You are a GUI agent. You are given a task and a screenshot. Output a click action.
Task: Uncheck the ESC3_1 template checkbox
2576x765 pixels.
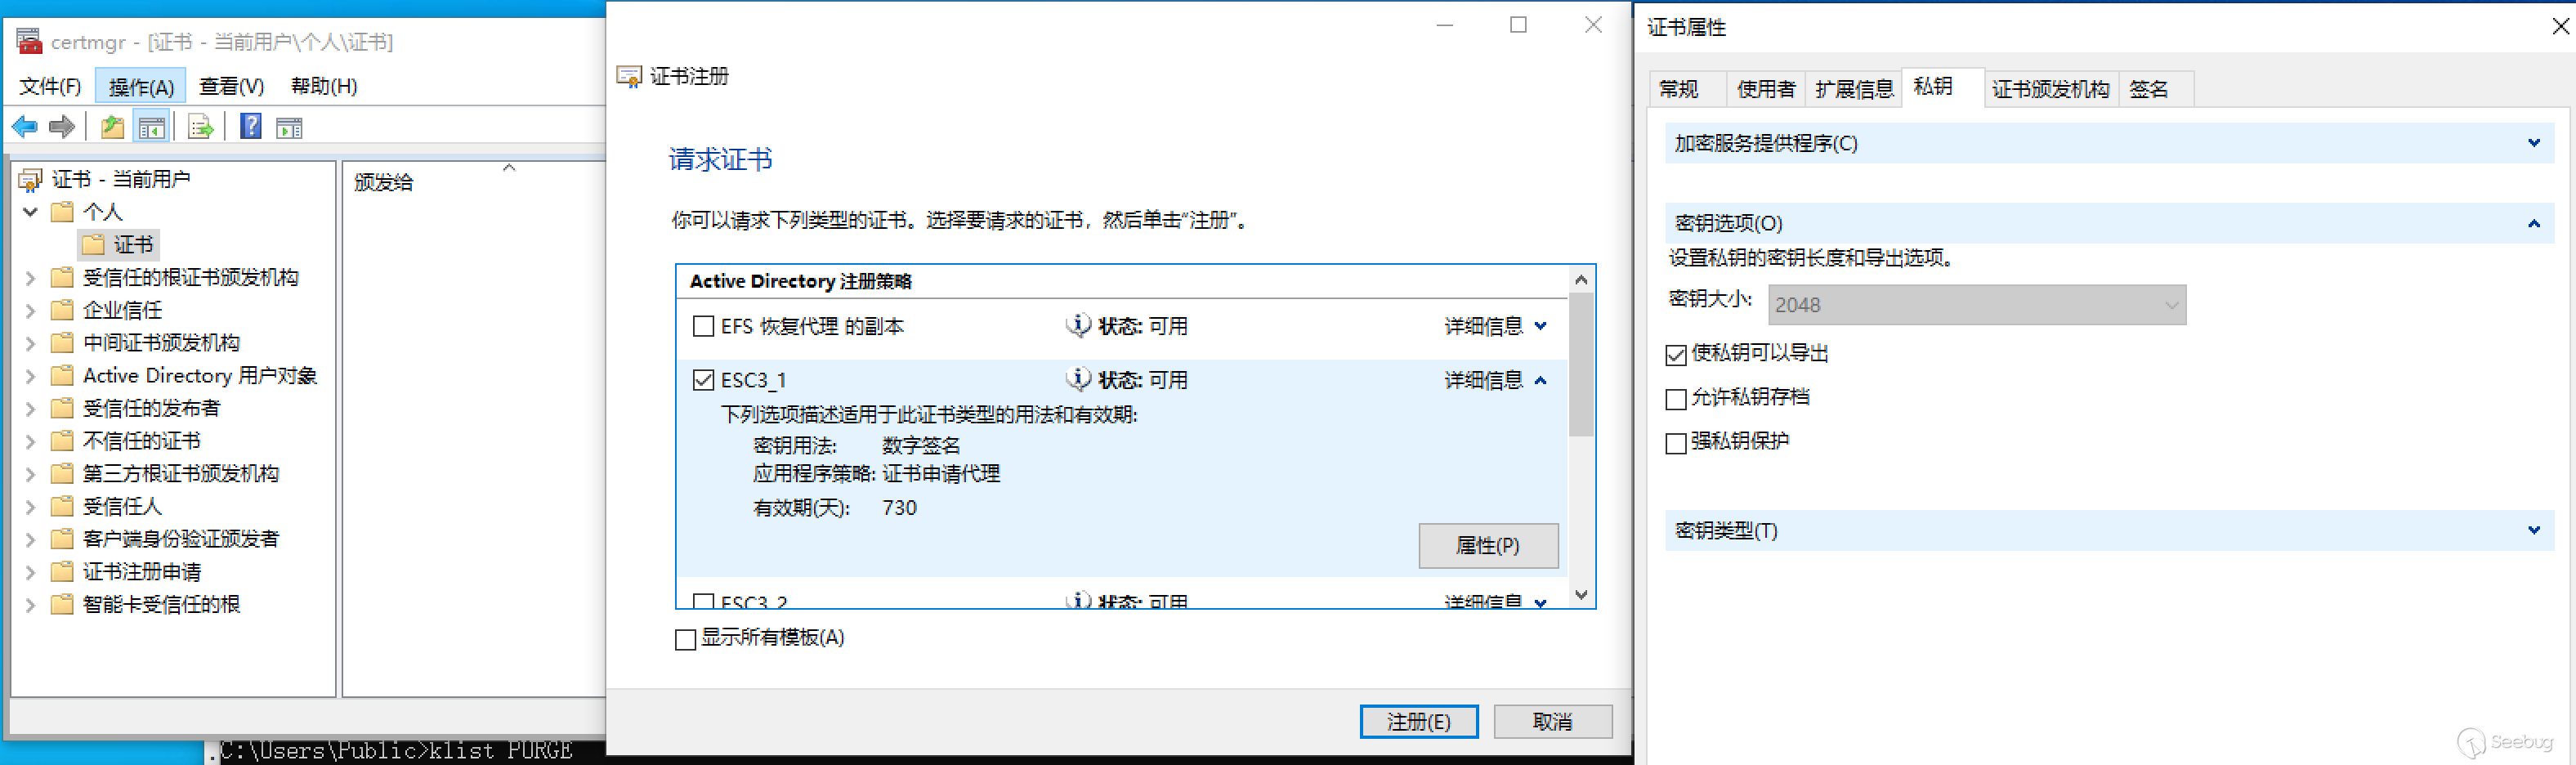703,380
